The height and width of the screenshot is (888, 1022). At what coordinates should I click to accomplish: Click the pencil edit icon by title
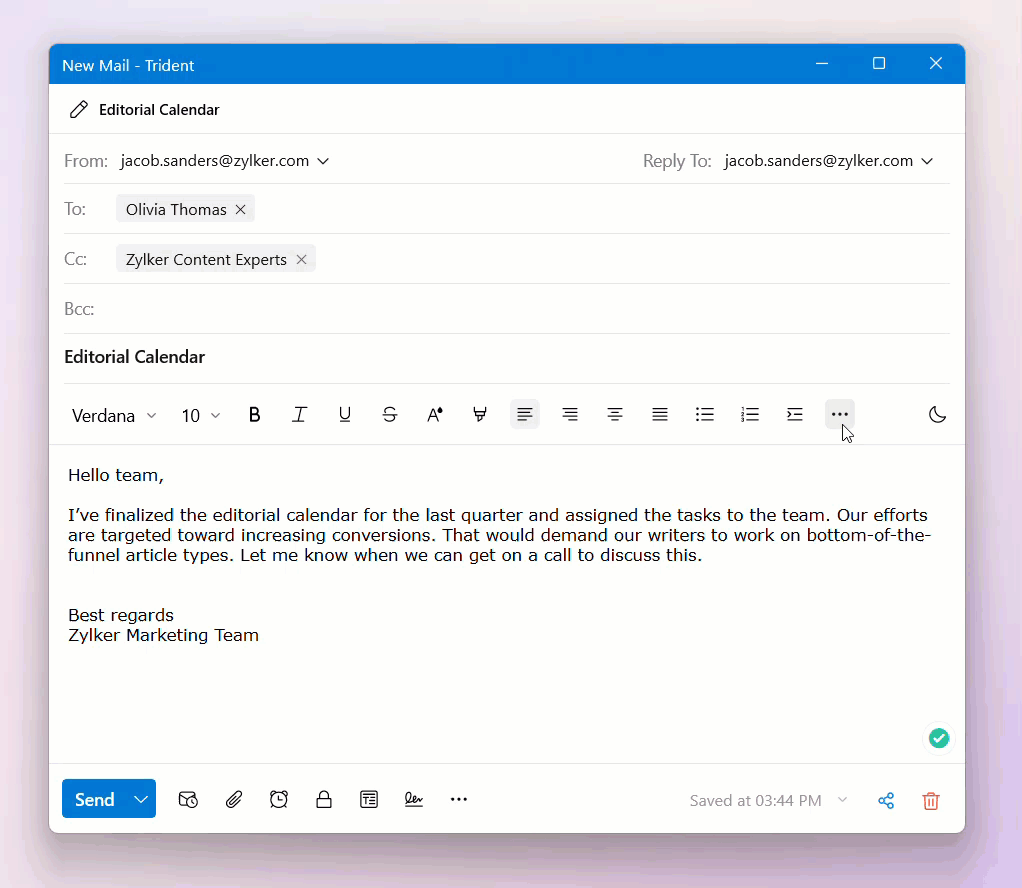79,110
